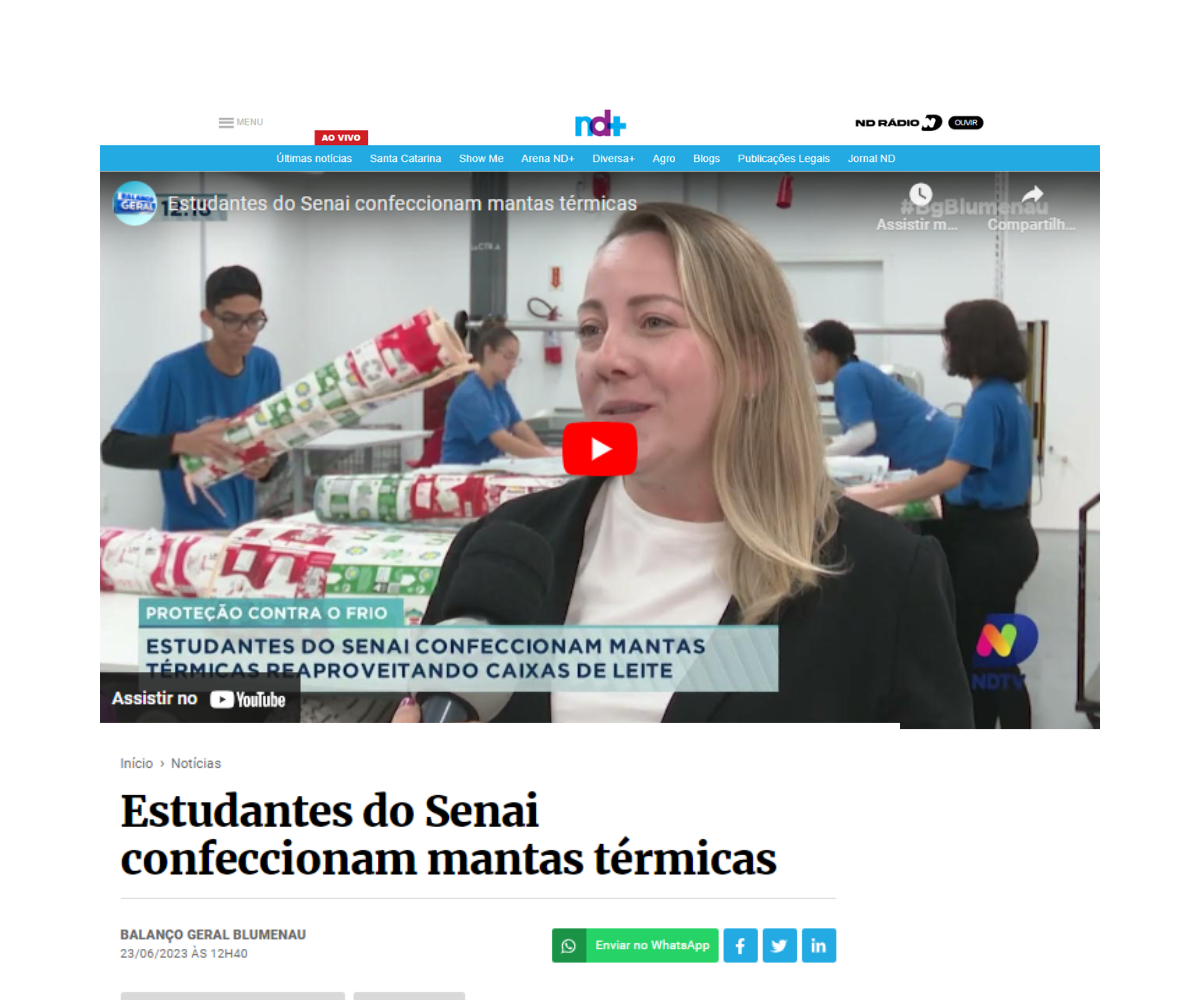Go to Início breadcrumb
Viewport: 1200px width, 1000px height.
[137, 763]
